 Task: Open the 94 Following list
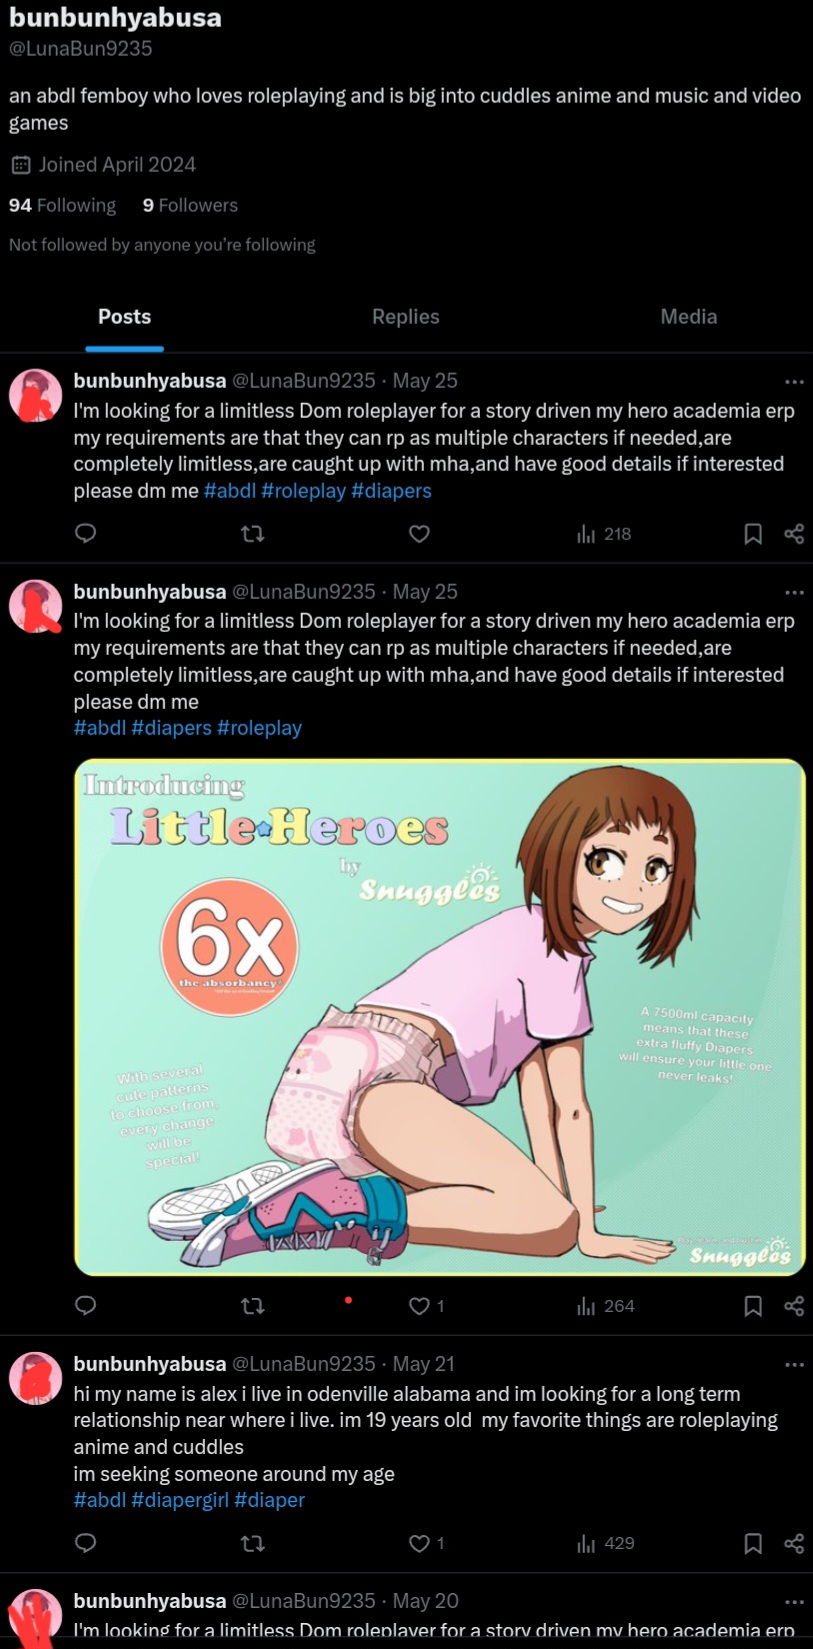coord(62,205)
